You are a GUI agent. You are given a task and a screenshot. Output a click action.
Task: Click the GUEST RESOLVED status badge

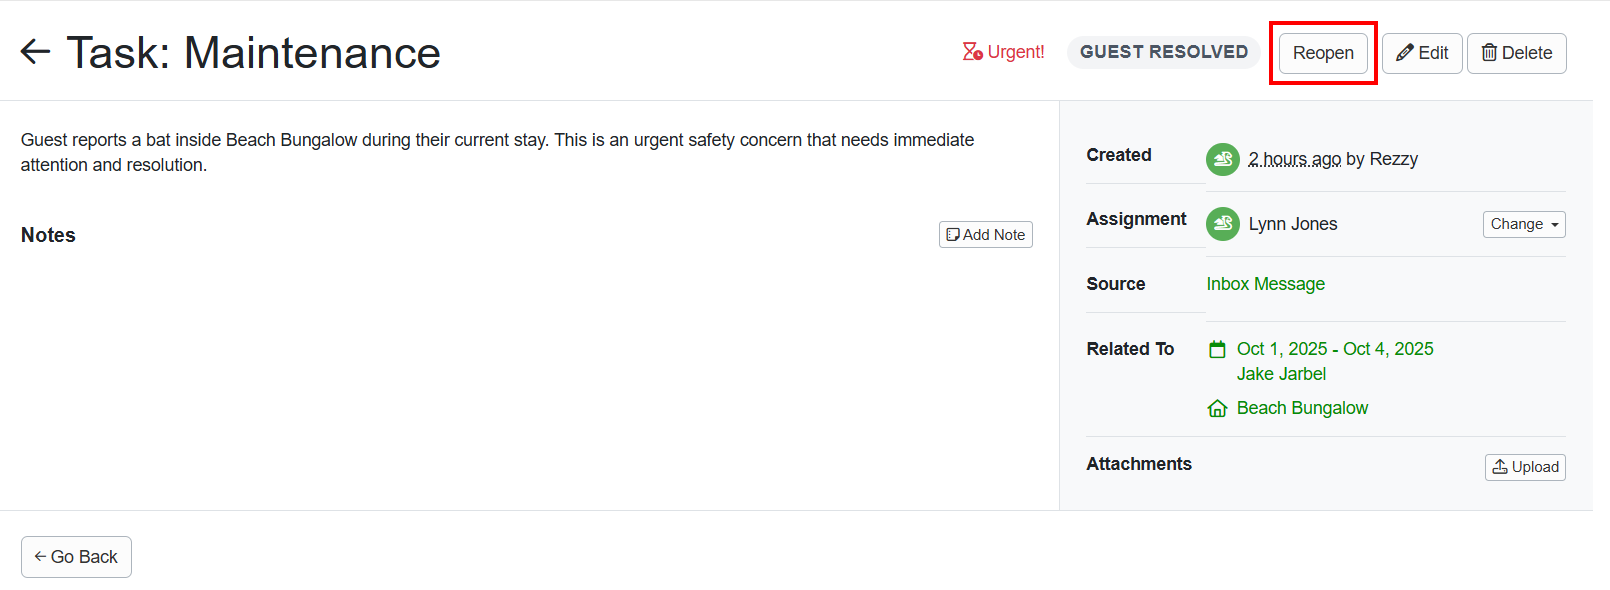tap(1163, 52)
